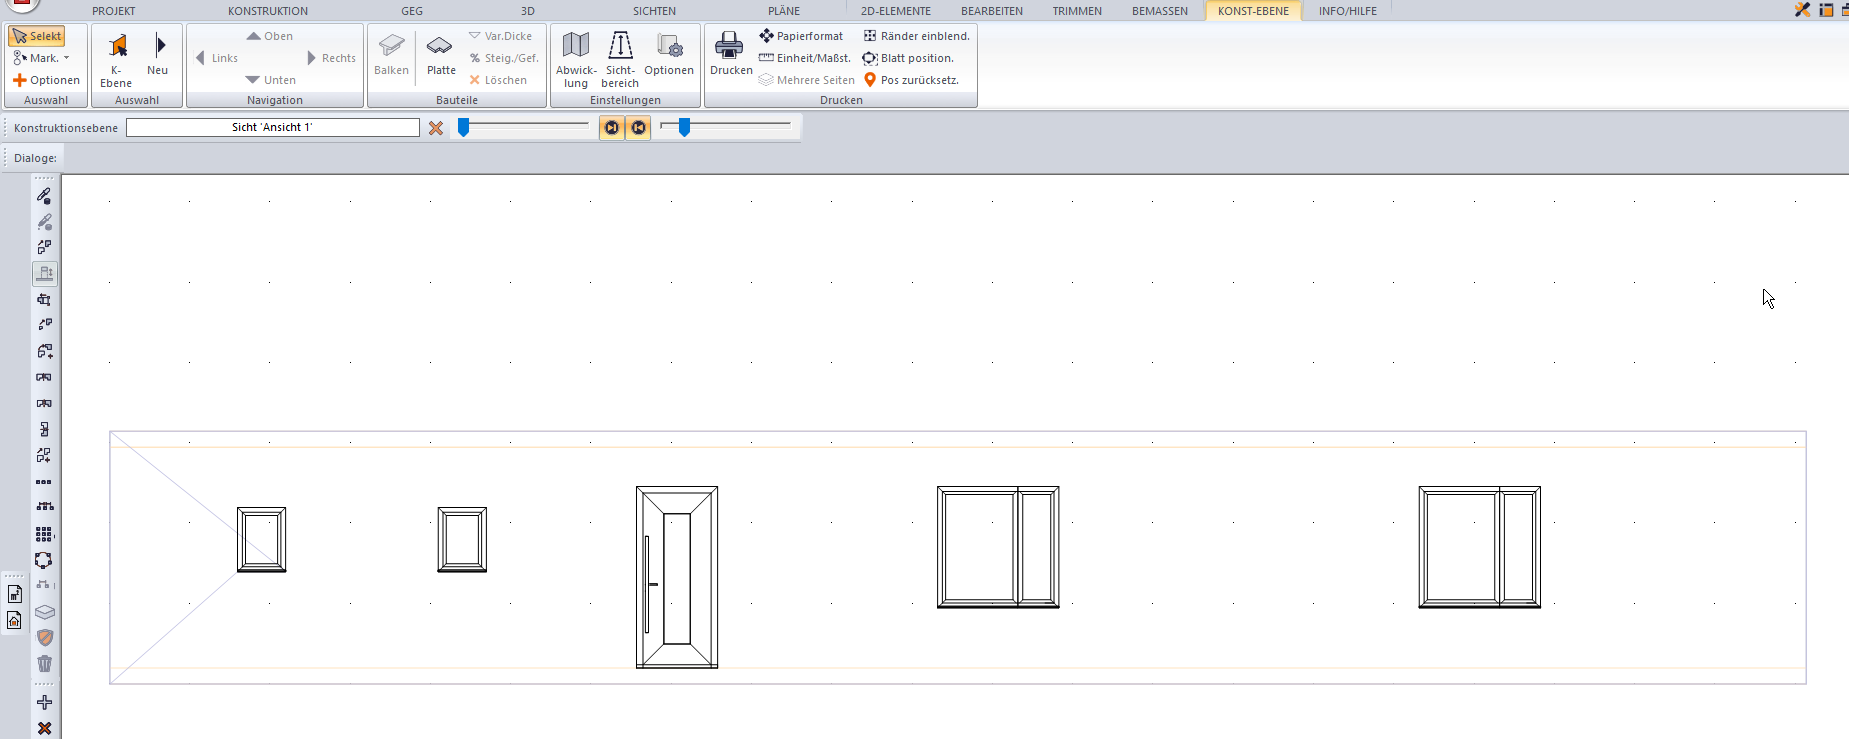Open Abwicklung settings in the ribbon
Image resolution: width=1849 pixels, height=739 pixels.
click(x=576, y=58)
